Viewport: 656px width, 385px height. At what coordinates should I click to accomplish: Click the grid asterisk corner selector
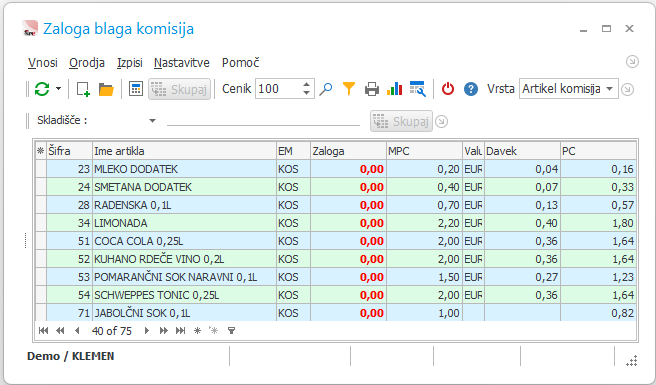[41, 151]
